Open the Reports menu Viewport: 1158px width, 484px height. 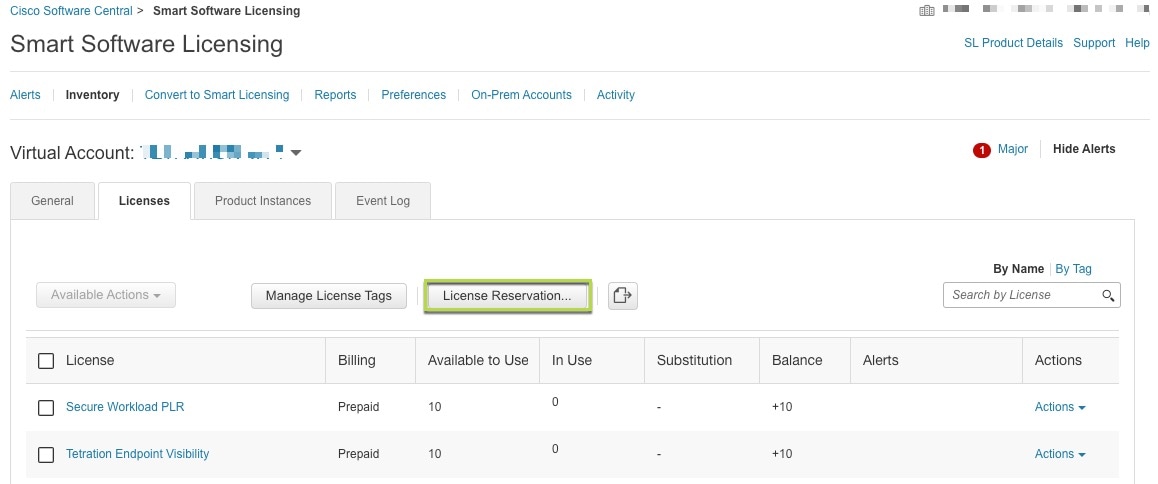pos(335,95)
